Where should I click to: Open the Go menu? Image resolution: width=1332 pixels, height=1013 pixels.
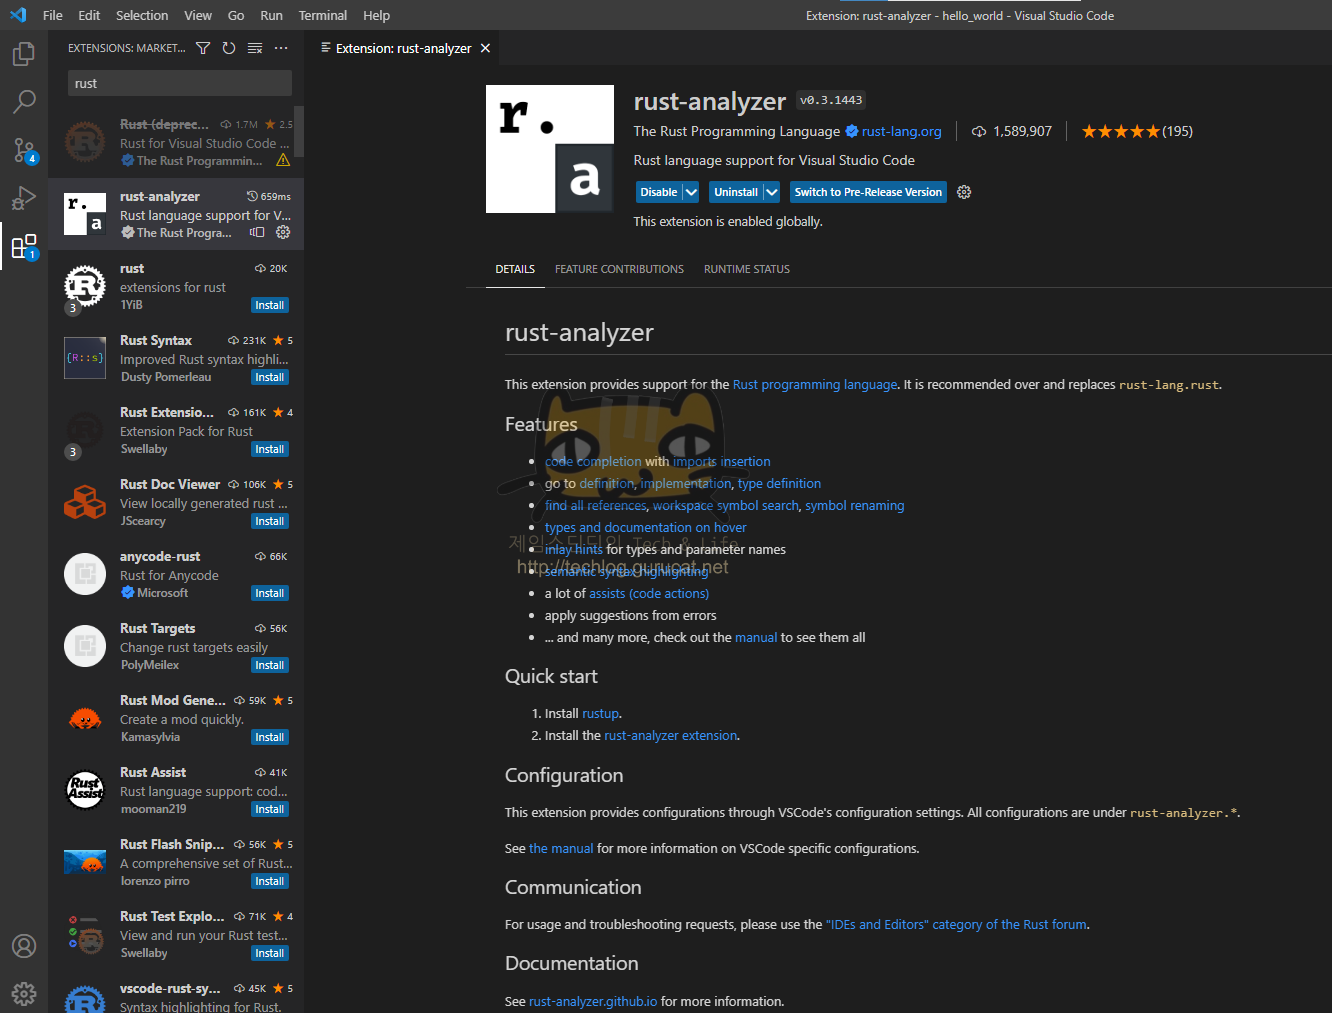[236, 15]
